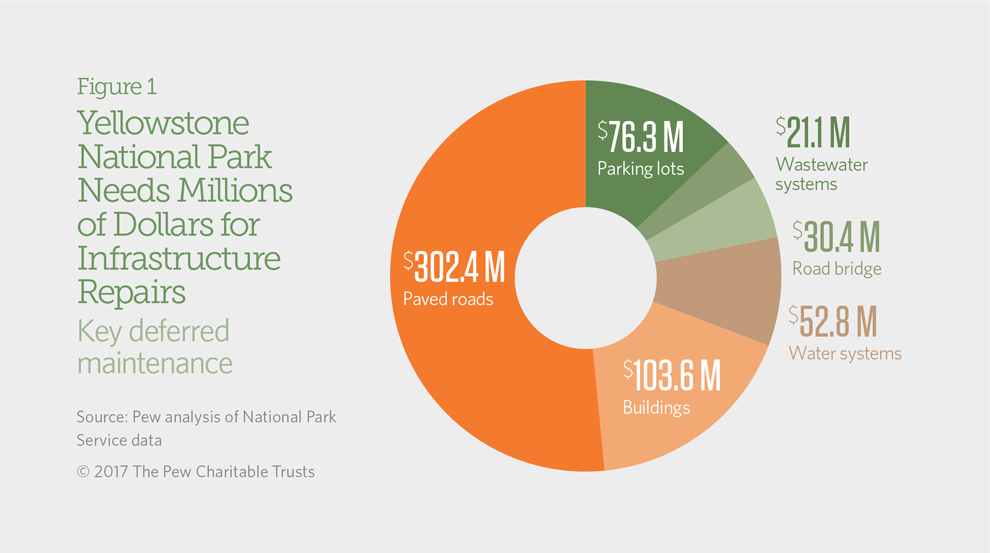Select the $76.3 M amount text
990x553 pixels.
point(642,137)
